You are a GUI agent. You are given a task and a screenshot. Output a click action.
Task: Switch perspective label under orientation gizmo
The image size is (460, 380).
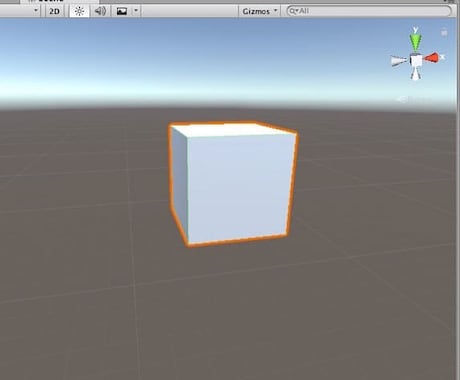(415, 99)
